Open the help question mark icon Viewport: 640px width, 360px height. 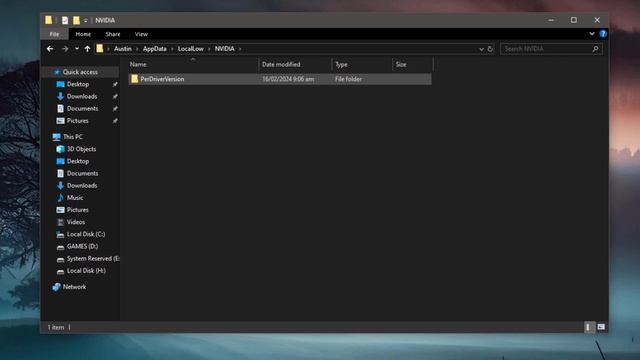[x=603, y=34]
